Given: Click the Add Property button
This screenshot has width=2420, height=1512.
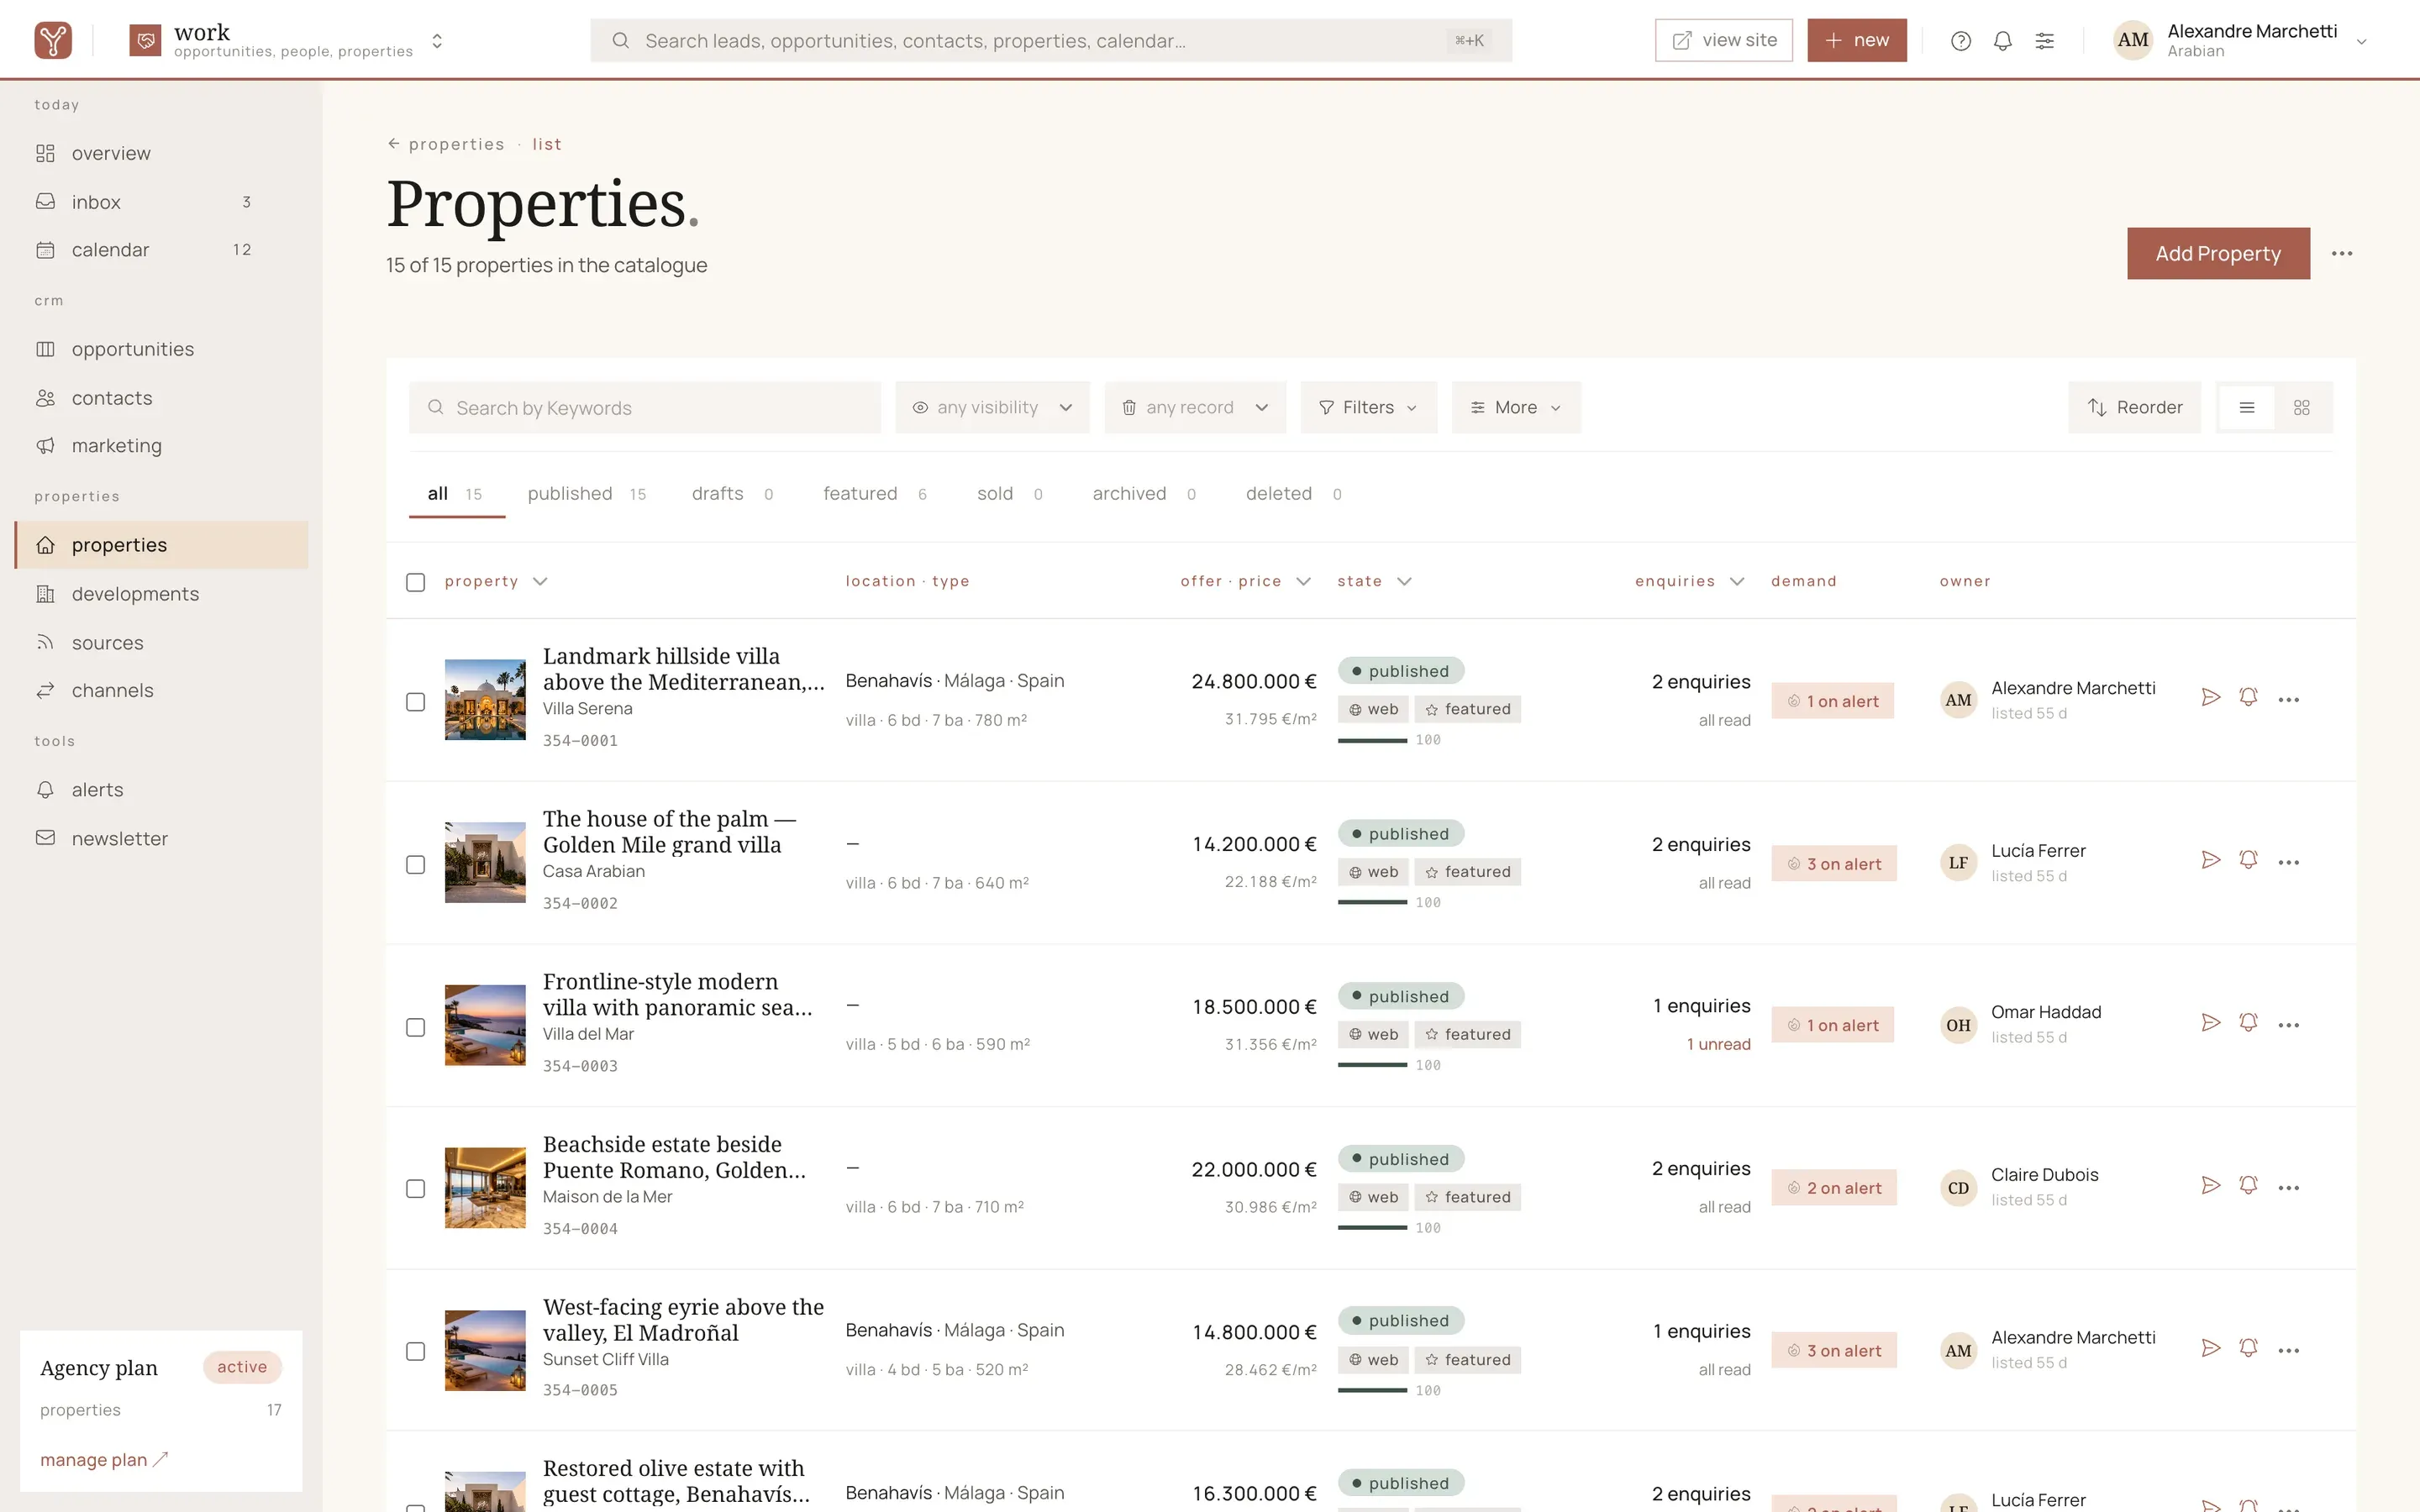Looking at the screenshot, I should coord(2218,253).
